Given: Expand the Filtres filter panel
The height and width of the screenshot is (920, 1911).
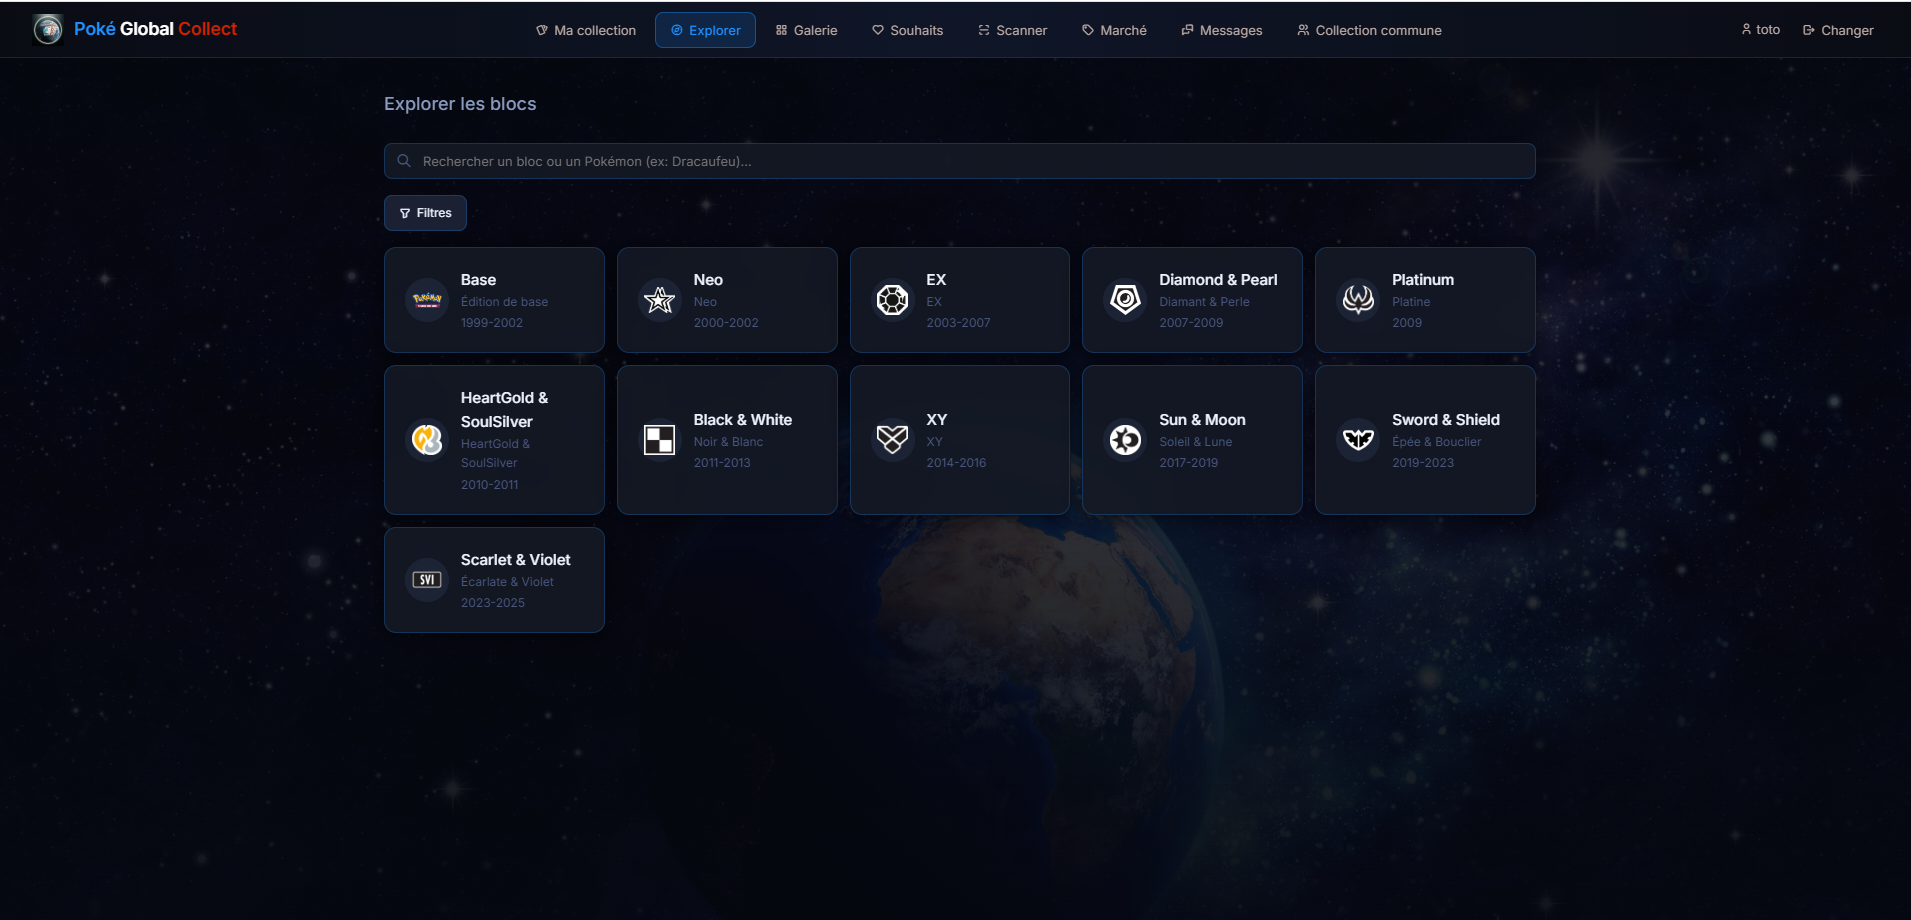Looking at the screenshot, I should click(x=426, y=213).
